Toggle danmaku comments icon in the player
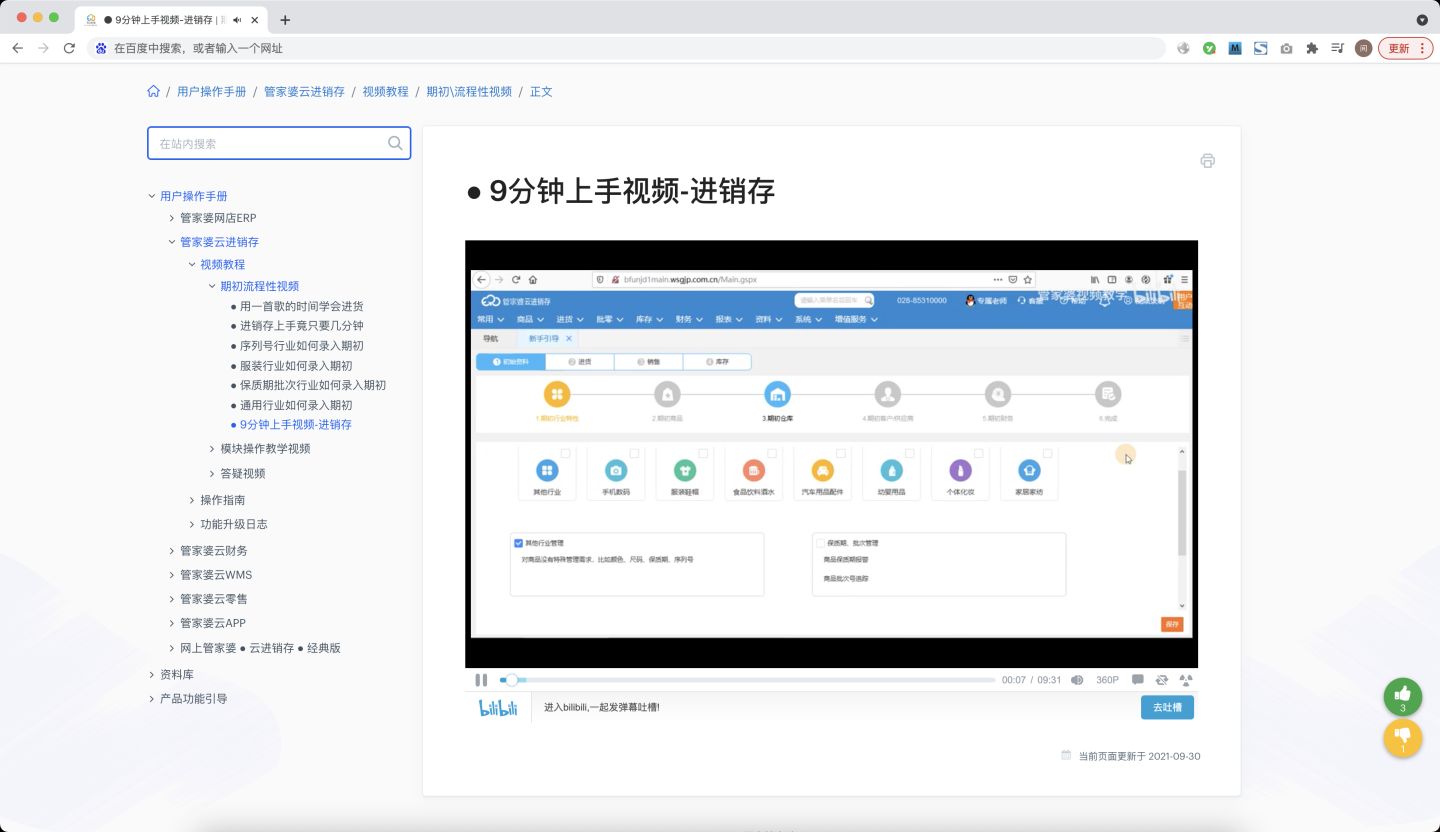The width and height of the screenshot is (1440, 832). click(x=1138, y=680)
